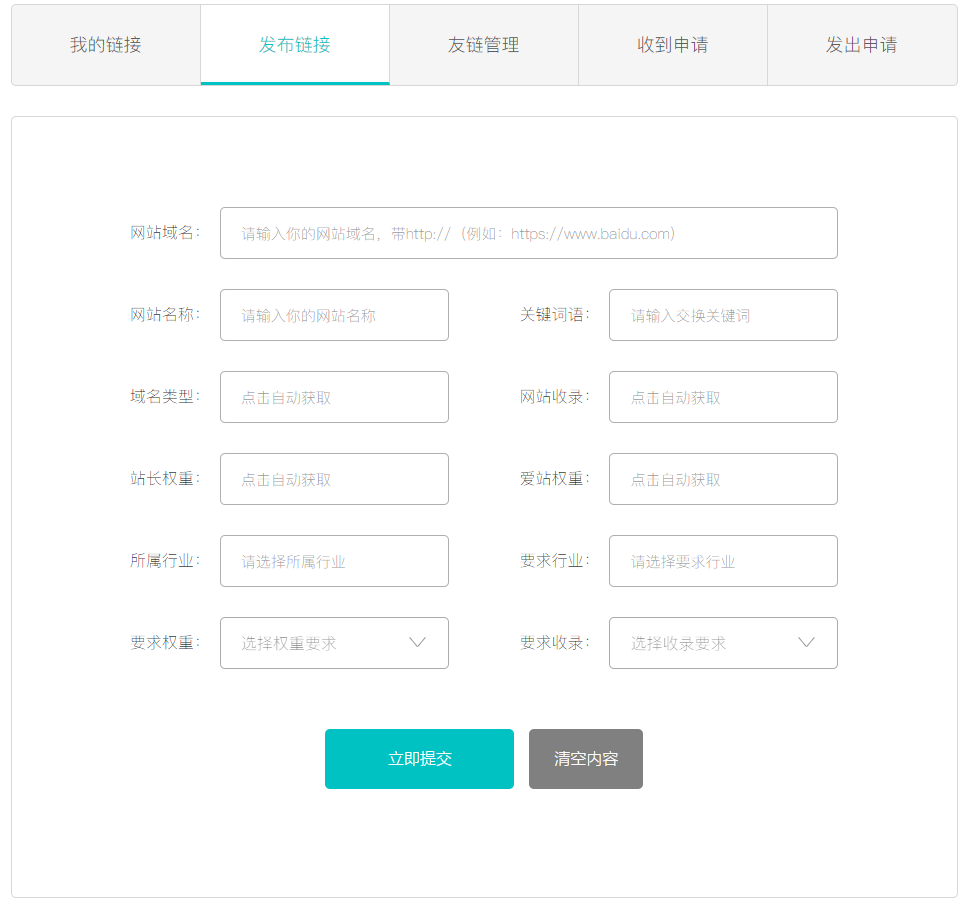Click 爱站权重 field to auto-fetch

point(722,479)
